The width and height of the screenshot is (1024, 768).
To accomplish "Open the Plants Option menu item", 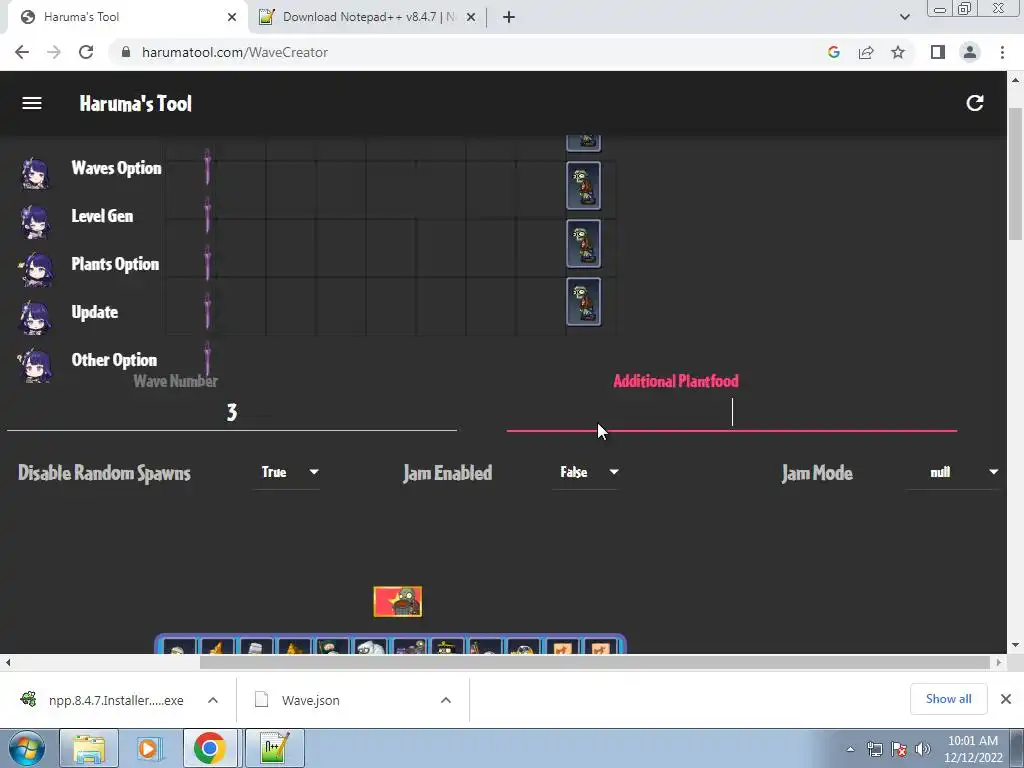I will 115,264.
